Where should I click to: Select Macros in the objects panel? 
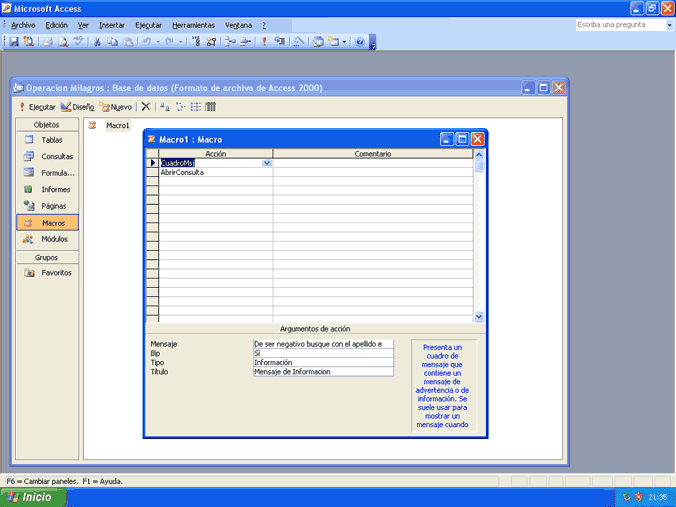pyautogui.click(x=47, y=222)
